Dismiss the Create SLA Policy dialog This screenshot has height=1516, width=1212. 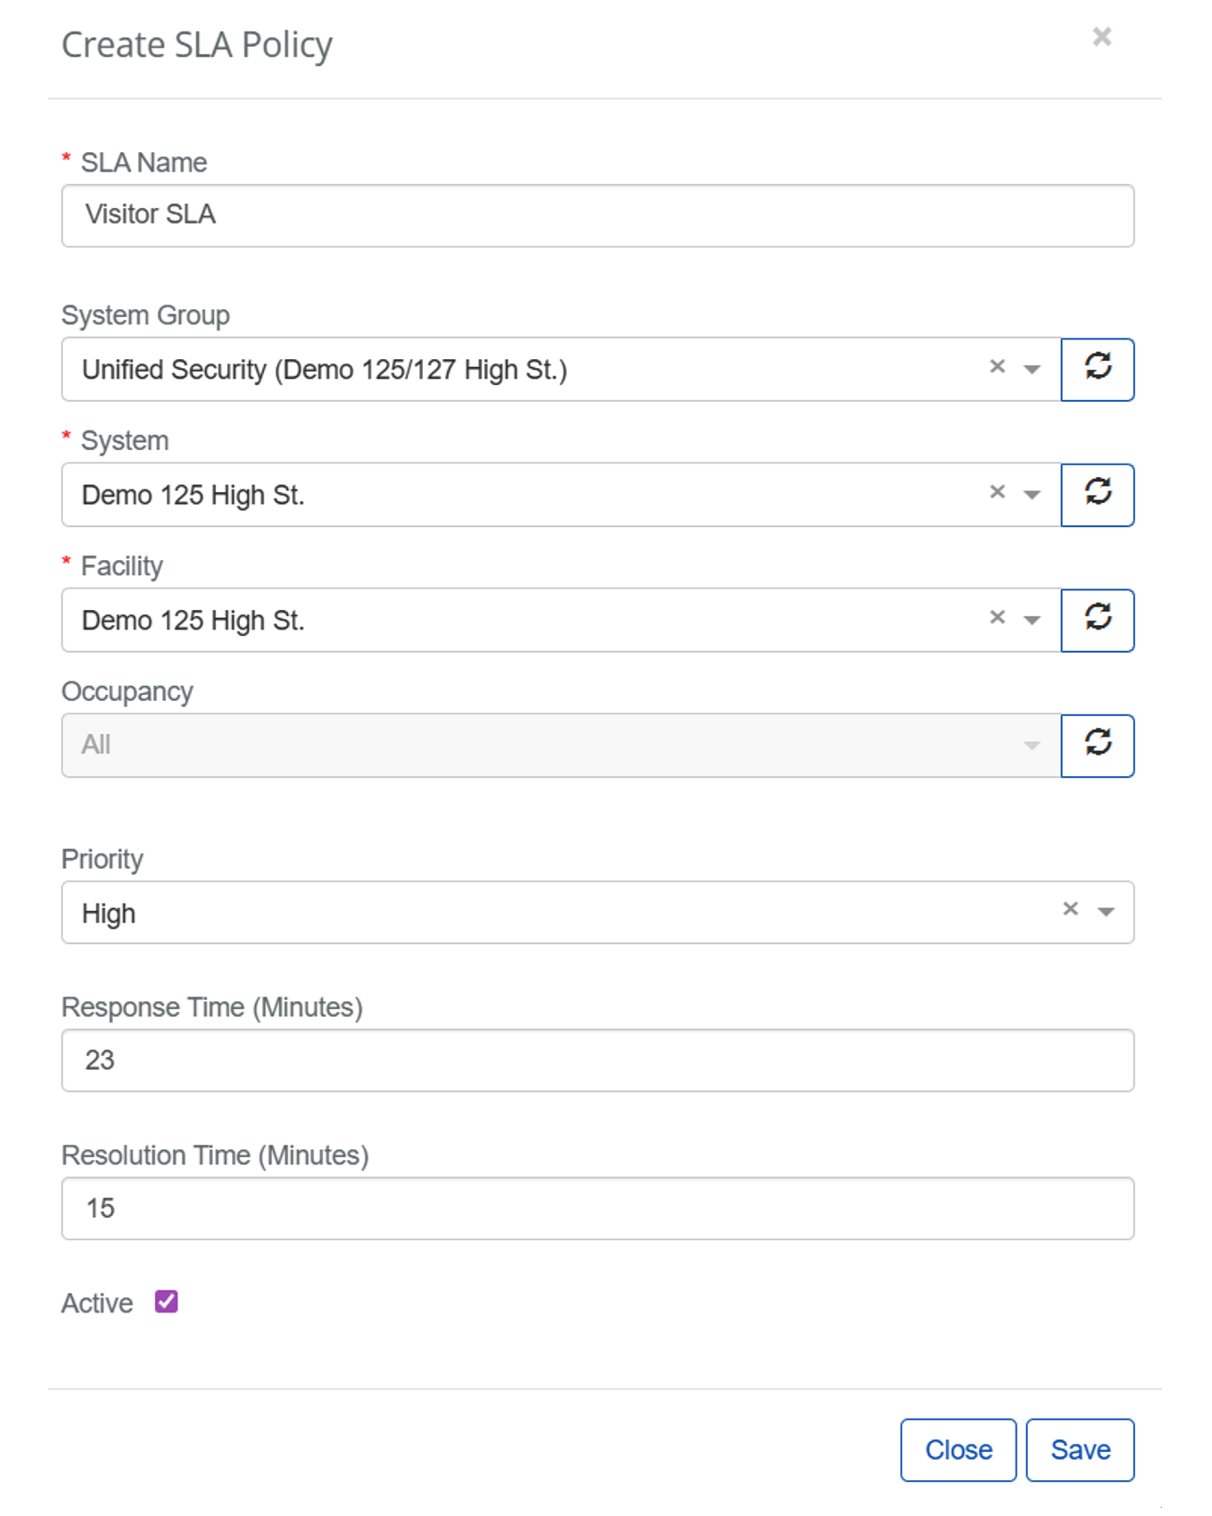point(1101,37)
